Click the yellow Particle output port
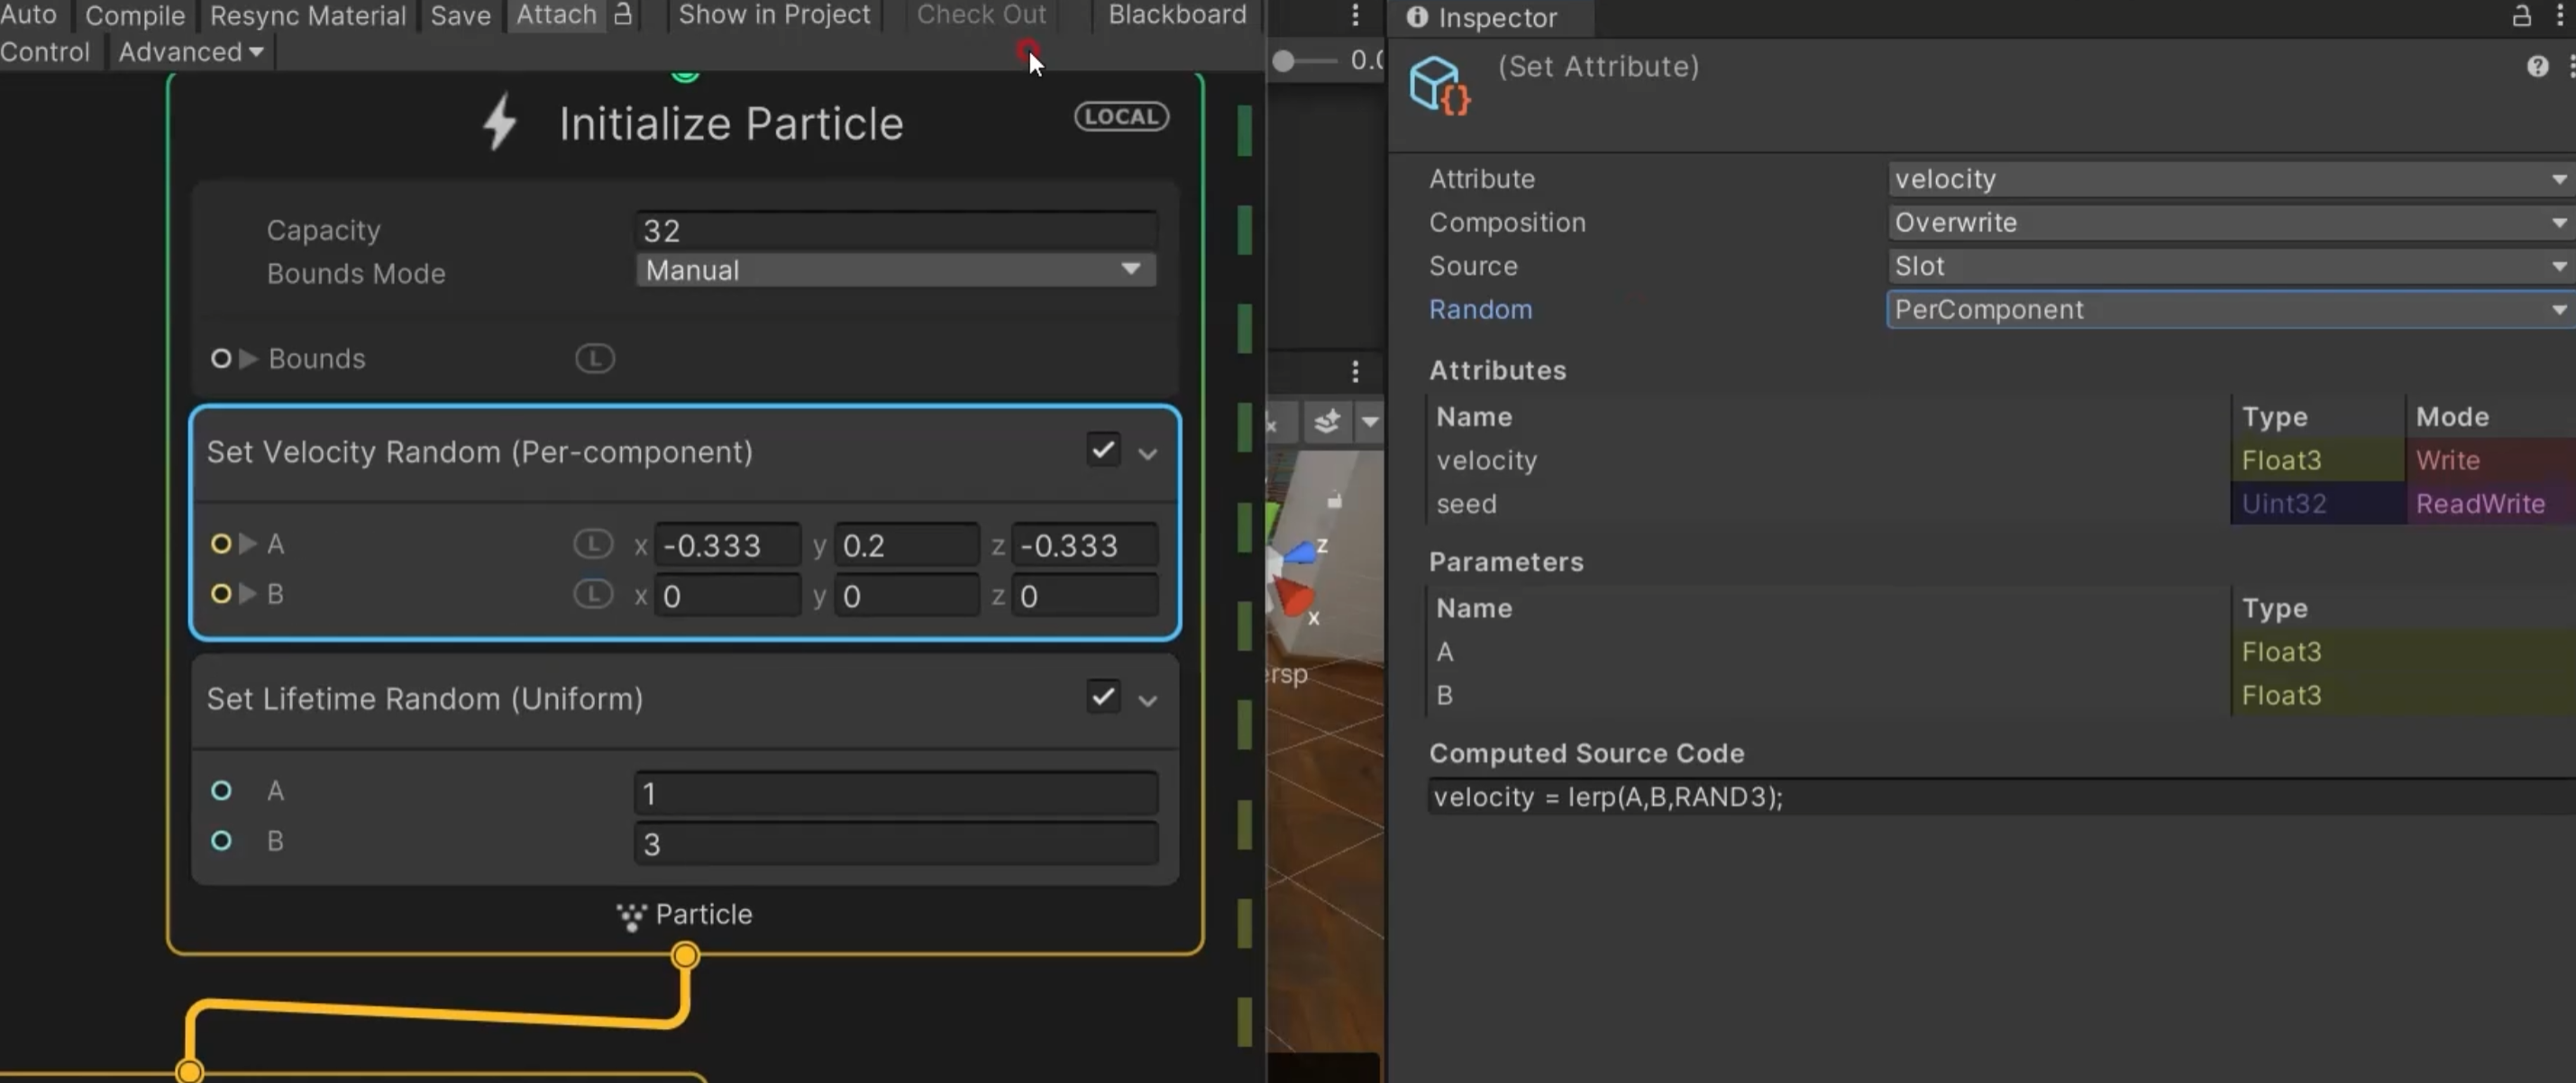 click(685, 955)
